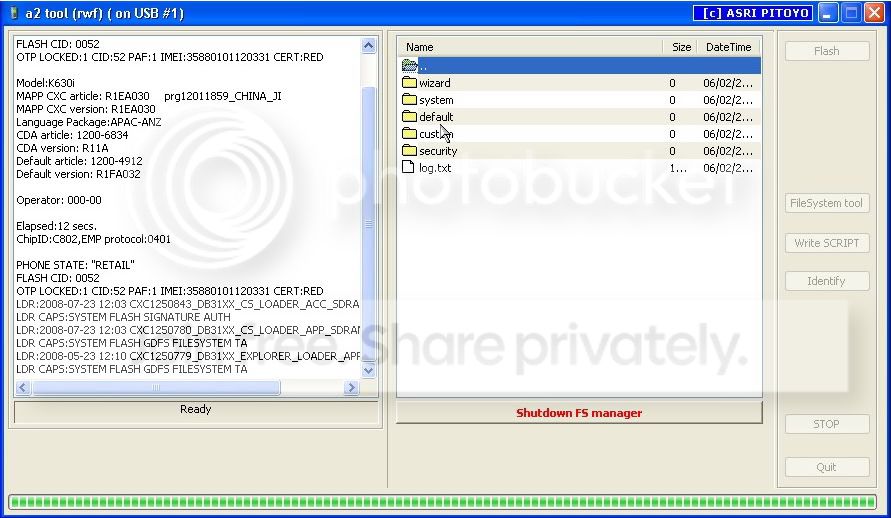Click Shutdown FS manager button
The image size is (891, 518).
(579, 413)
